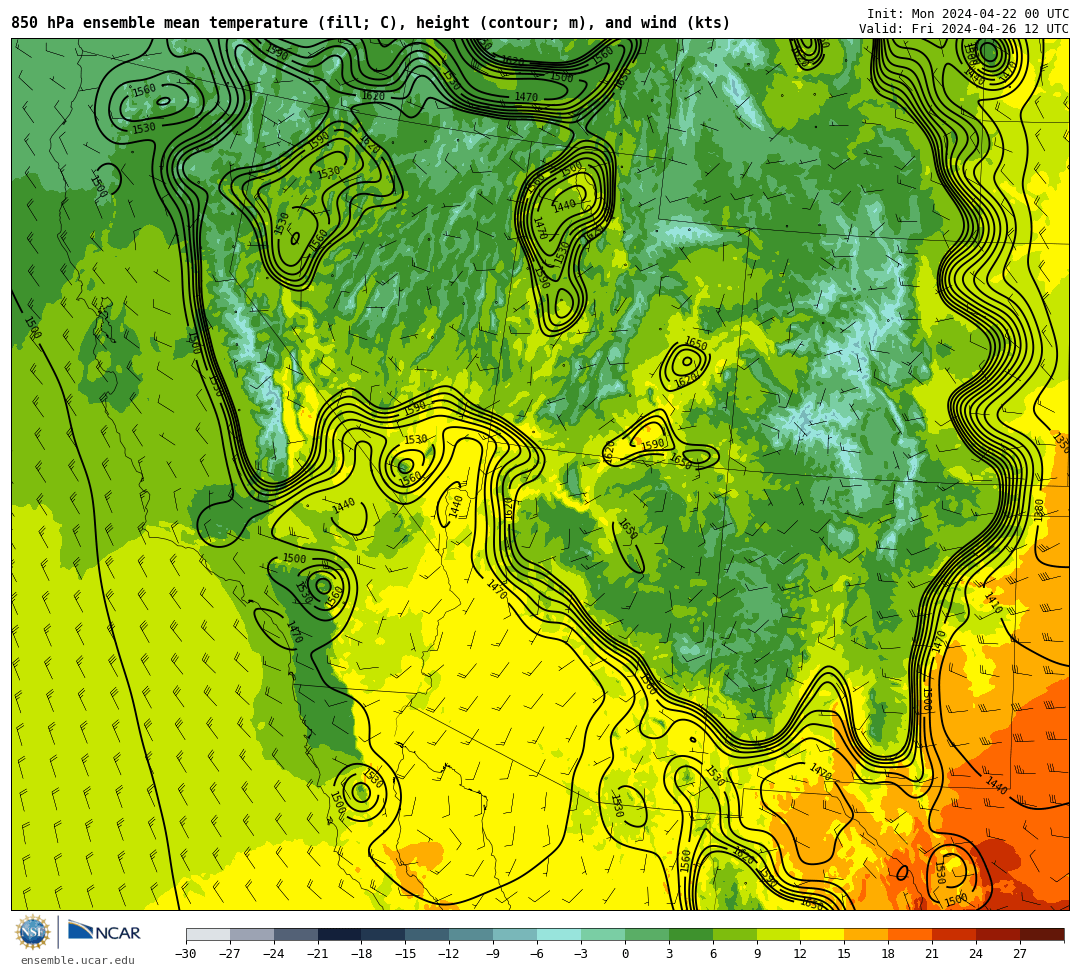
Task: Pick the colorbar swatch between -15 and -12
Action: (427, 934)
